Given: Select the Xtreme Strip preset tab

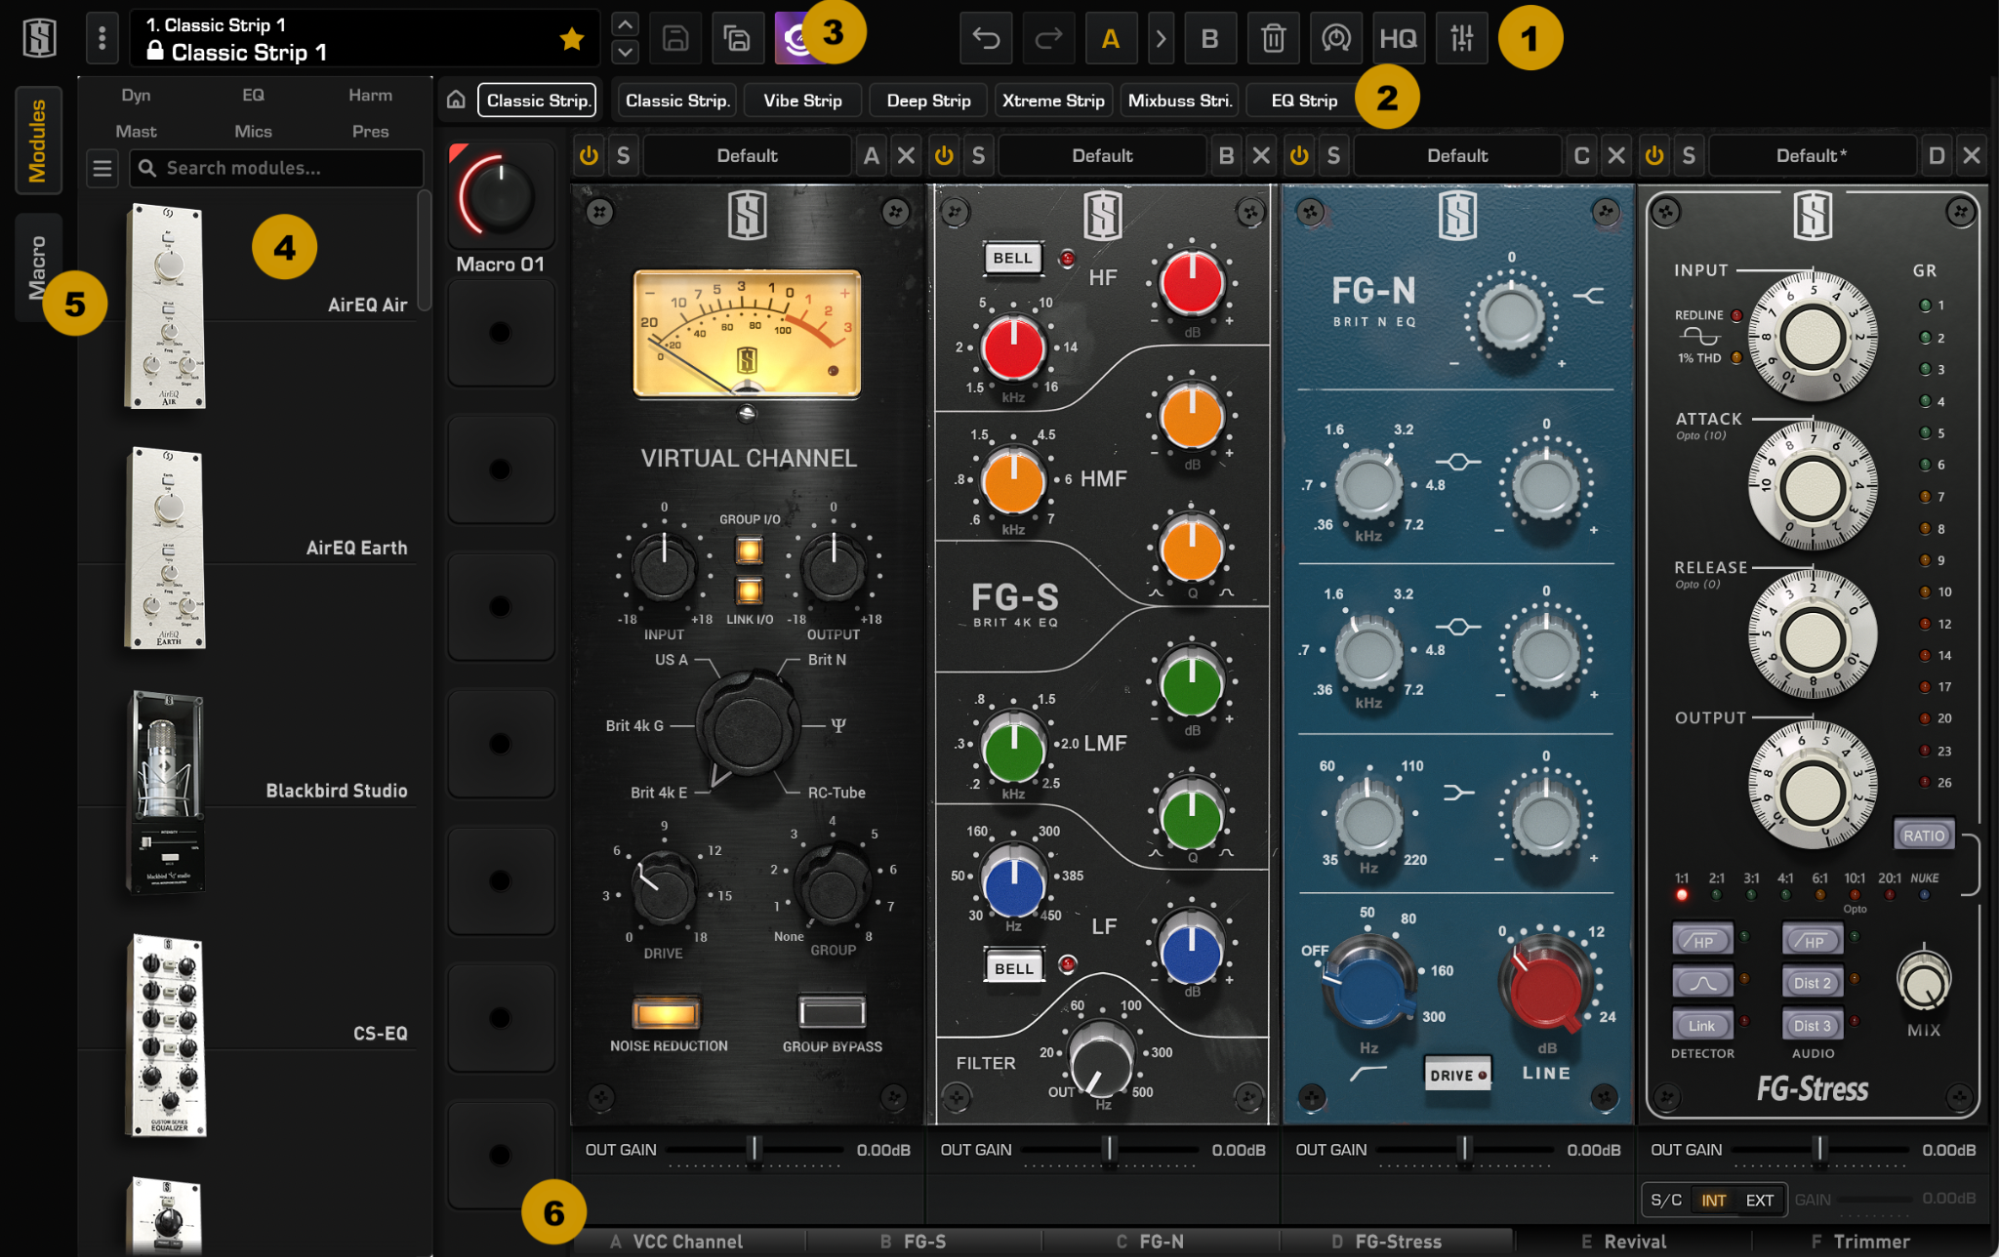Looking at the screenshot, I should coord(1053,100).
